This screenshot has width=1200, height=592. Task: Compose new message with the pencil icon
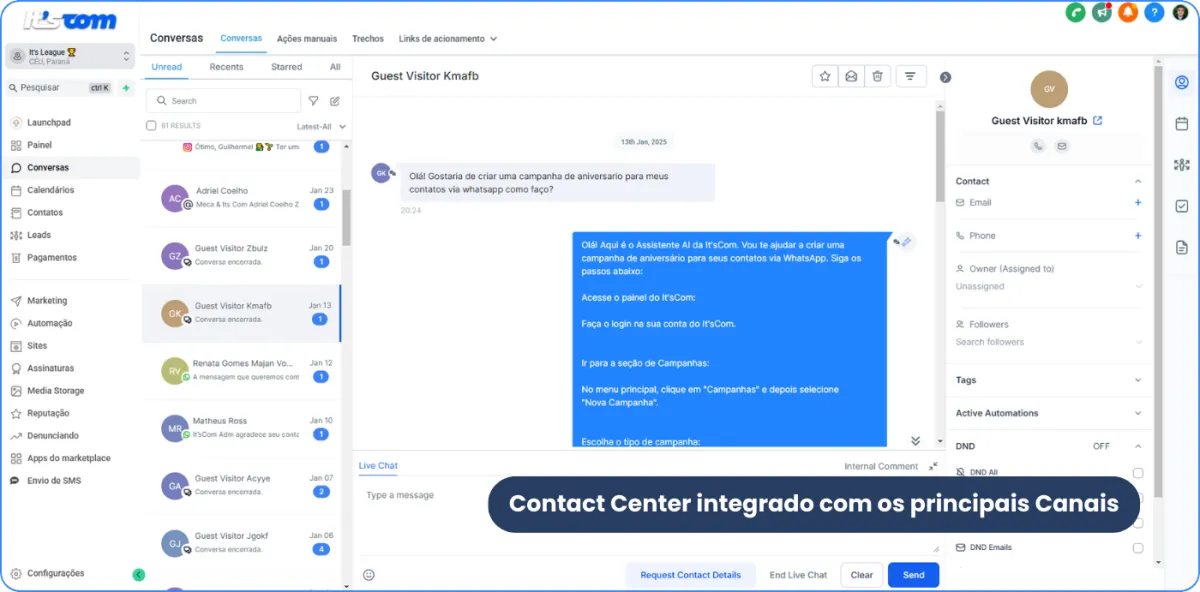(x=335, y=101)
